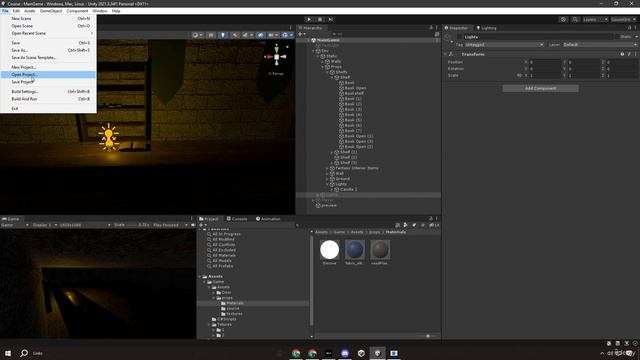Choose Build Settings... in File menu

point(48,91)
